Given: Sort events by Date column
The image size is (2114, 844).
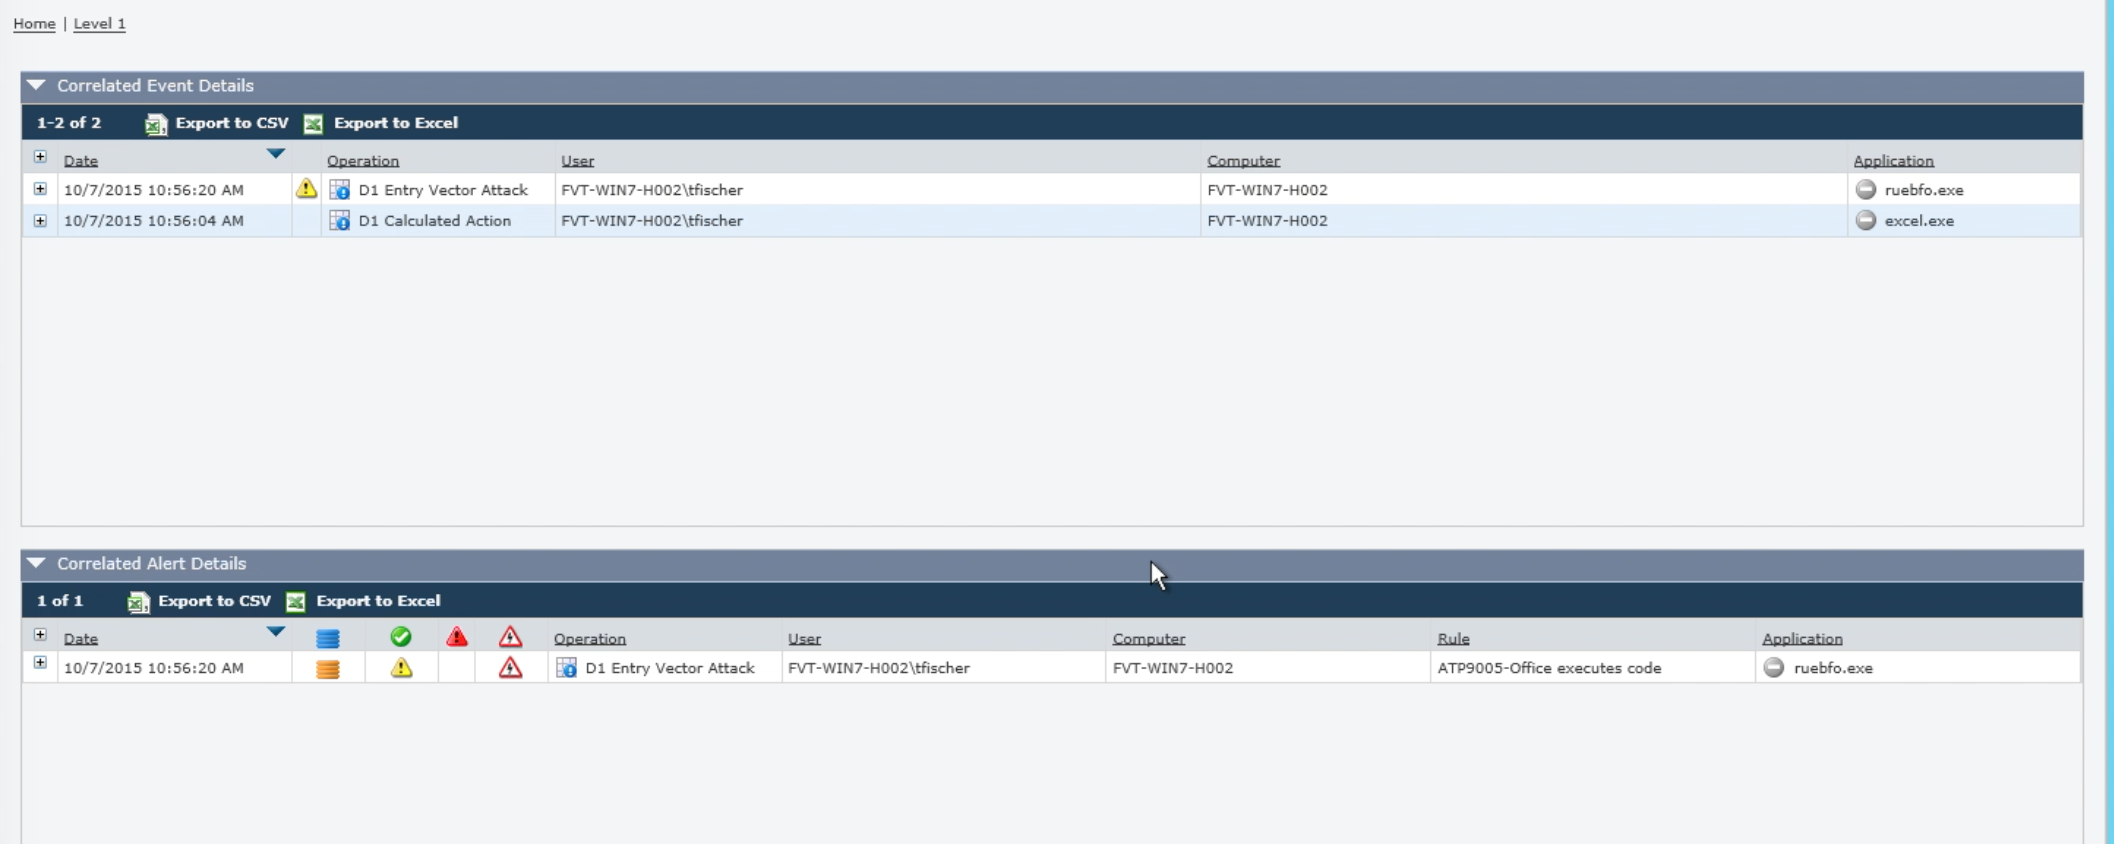Looking at the screenshot, I should click(81, 161).
